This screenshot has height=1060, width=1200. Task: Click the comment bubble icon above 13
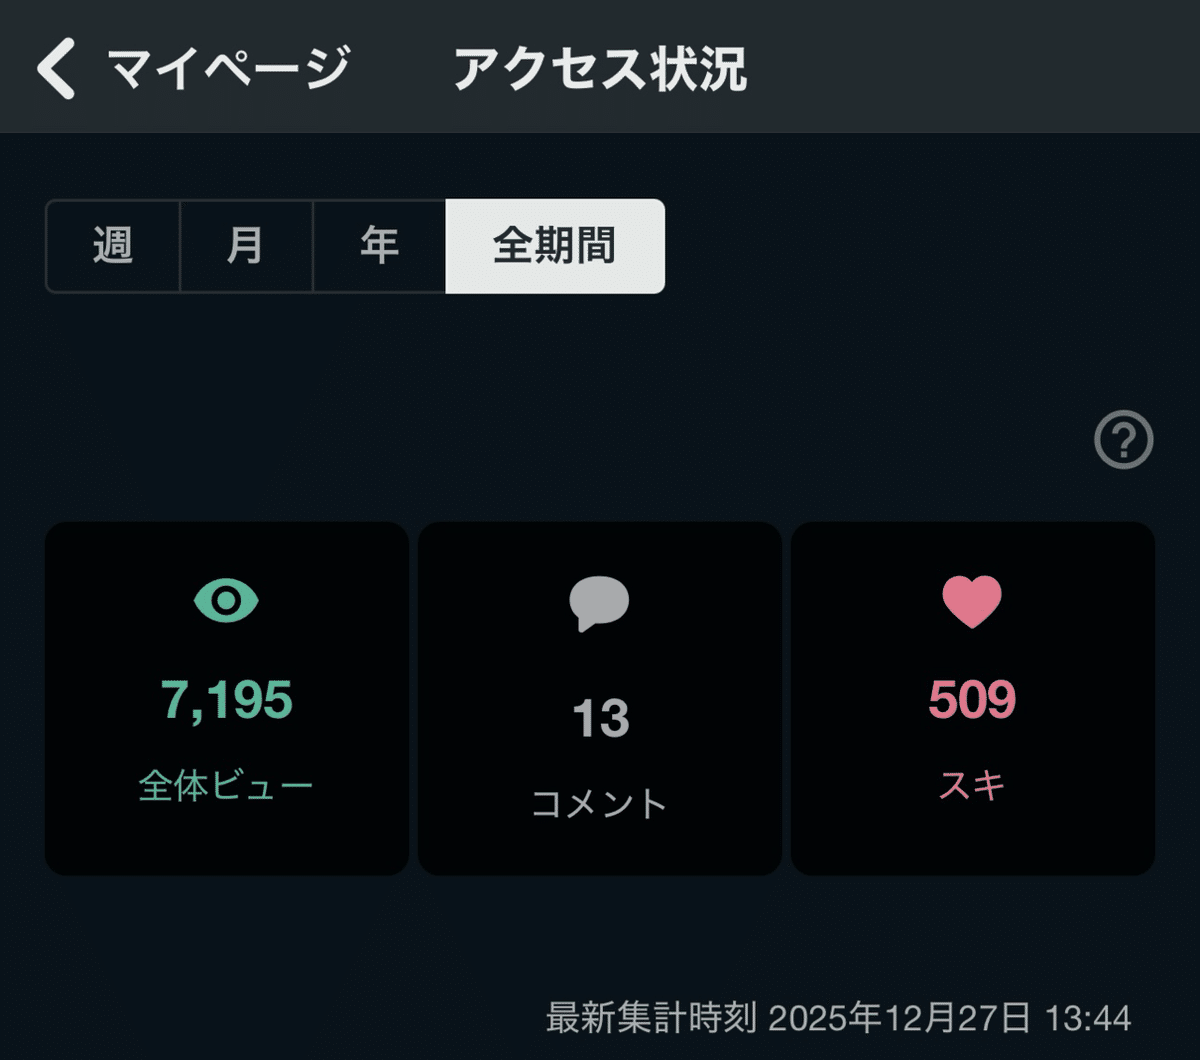coord(599,600)
